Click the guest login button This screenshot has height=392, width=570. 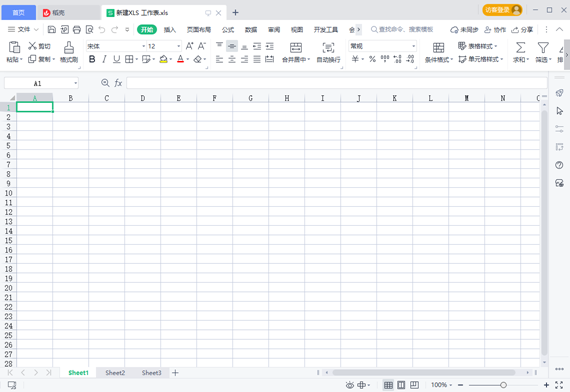502,10
